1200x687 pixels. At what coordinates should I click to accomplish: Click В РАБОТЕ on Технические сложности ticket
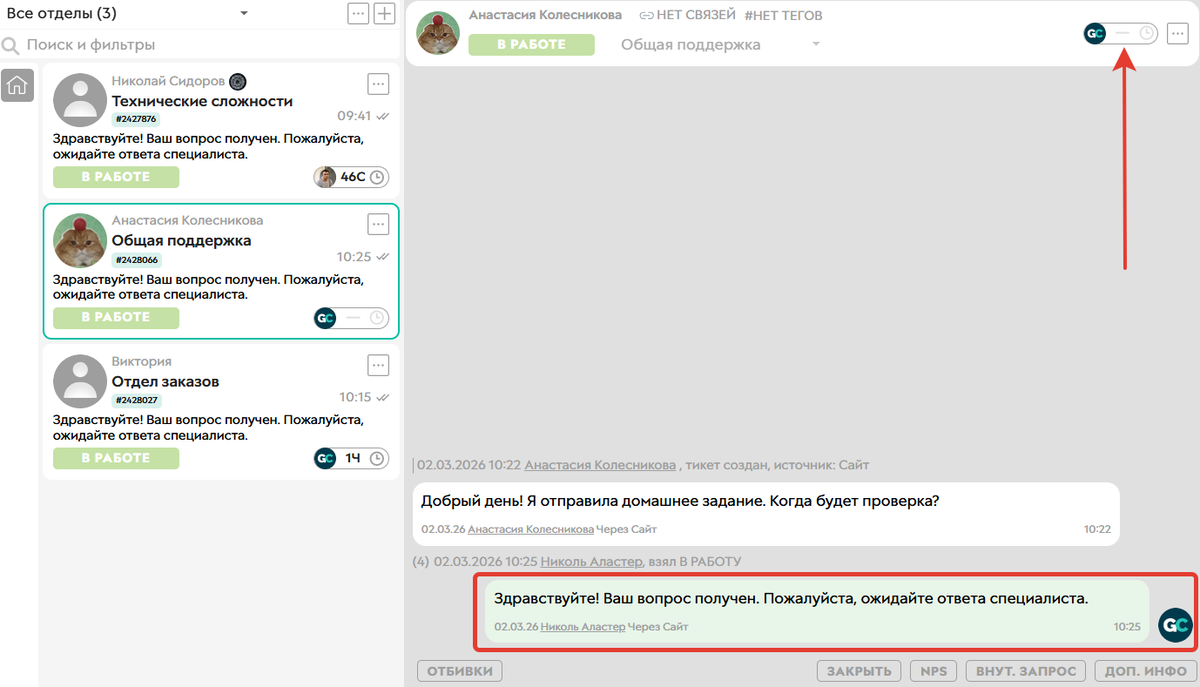pos(116,177)
